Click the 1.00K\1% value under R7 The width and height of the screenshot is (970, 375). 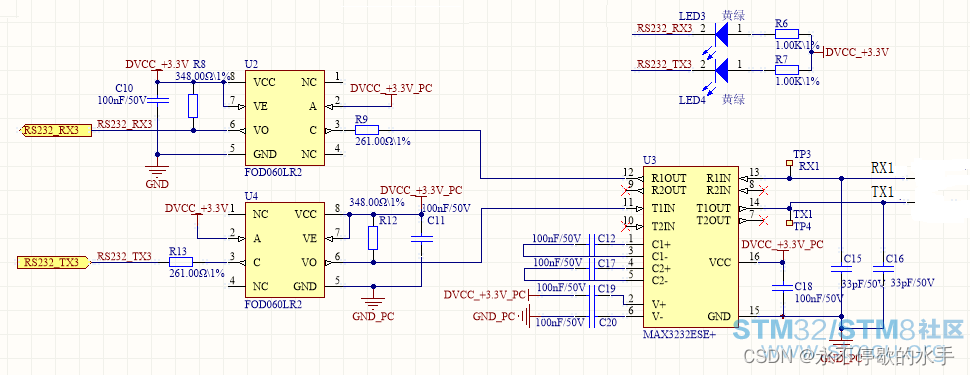[x=797, y=81]
